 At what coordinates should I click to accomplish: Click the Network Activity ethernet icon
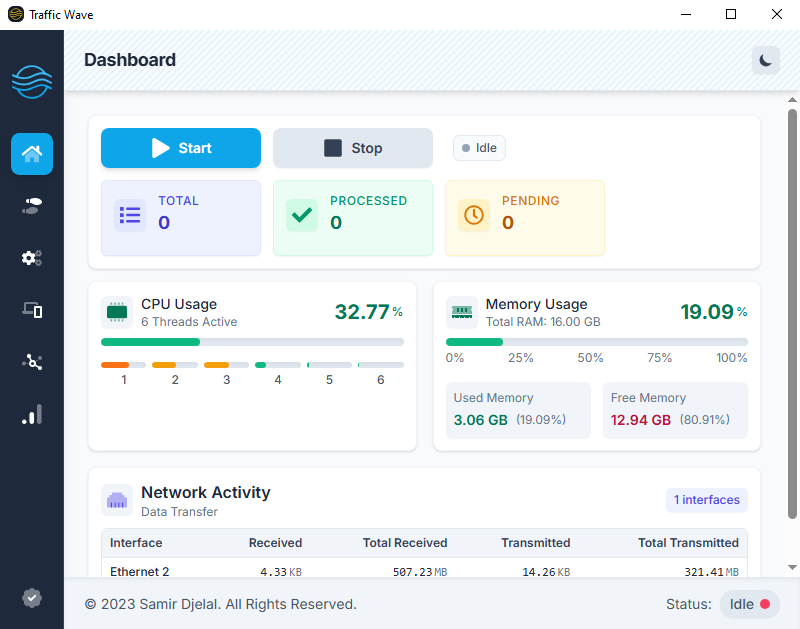tap(117, 500)
